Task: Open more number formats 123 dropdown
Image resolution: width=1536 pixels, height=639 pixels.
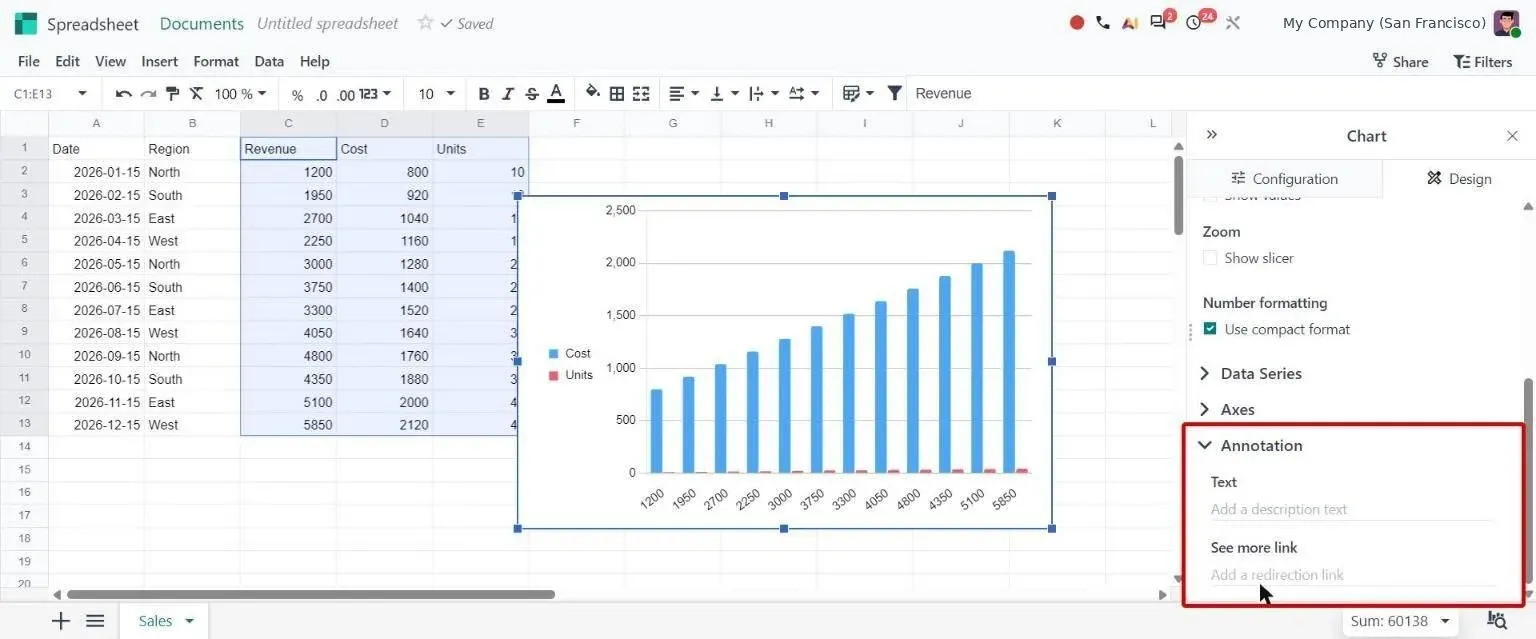Action: click(x=374, y=94)
